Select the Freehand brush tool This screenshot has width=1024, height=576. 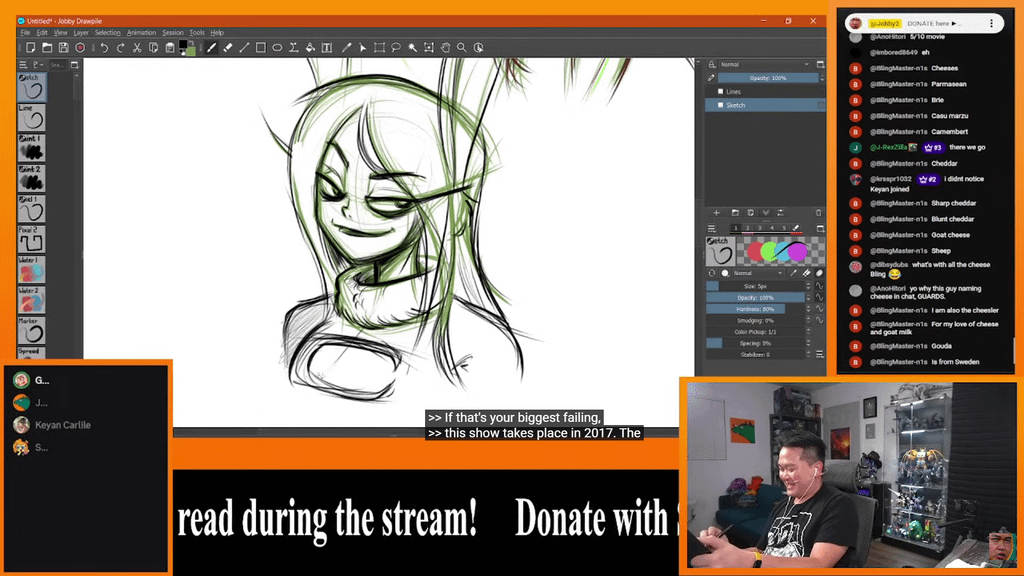[212, 48]
